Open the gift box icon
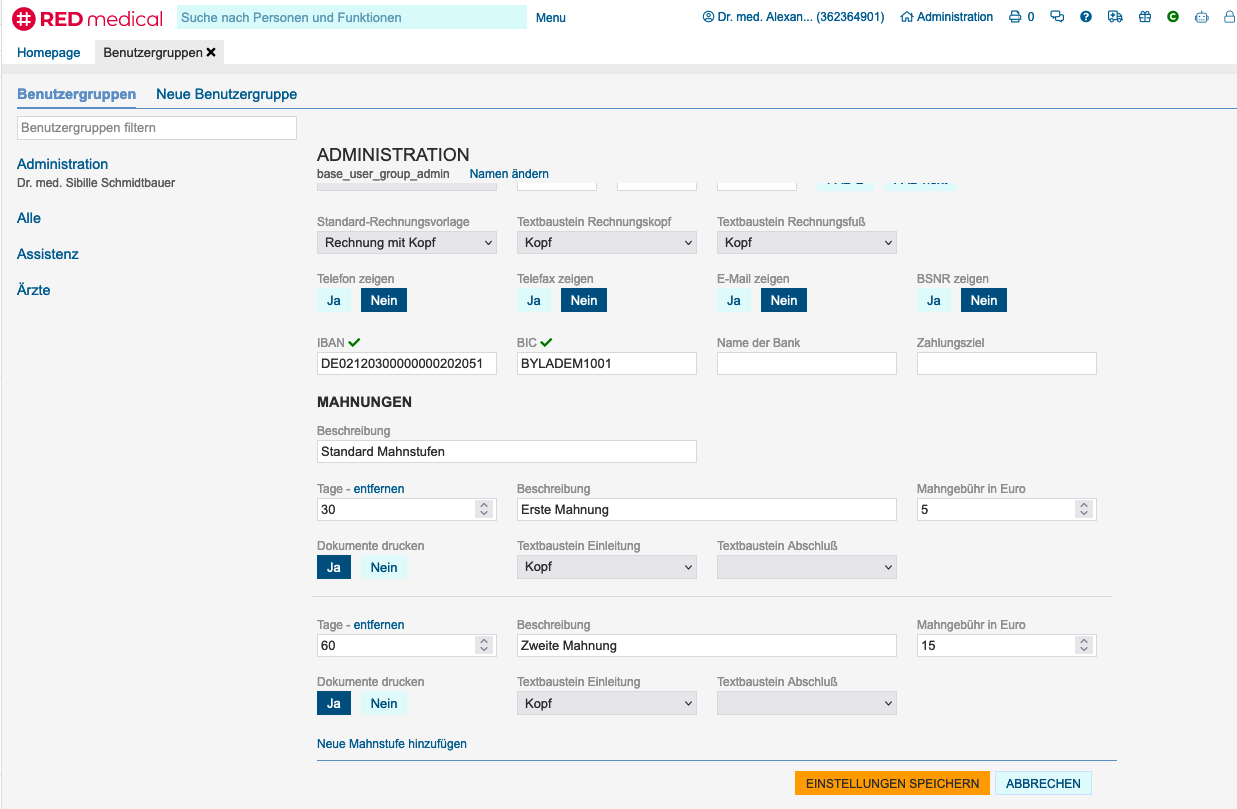Viewport: 1237px width, 809px height. pos(1145,17)
